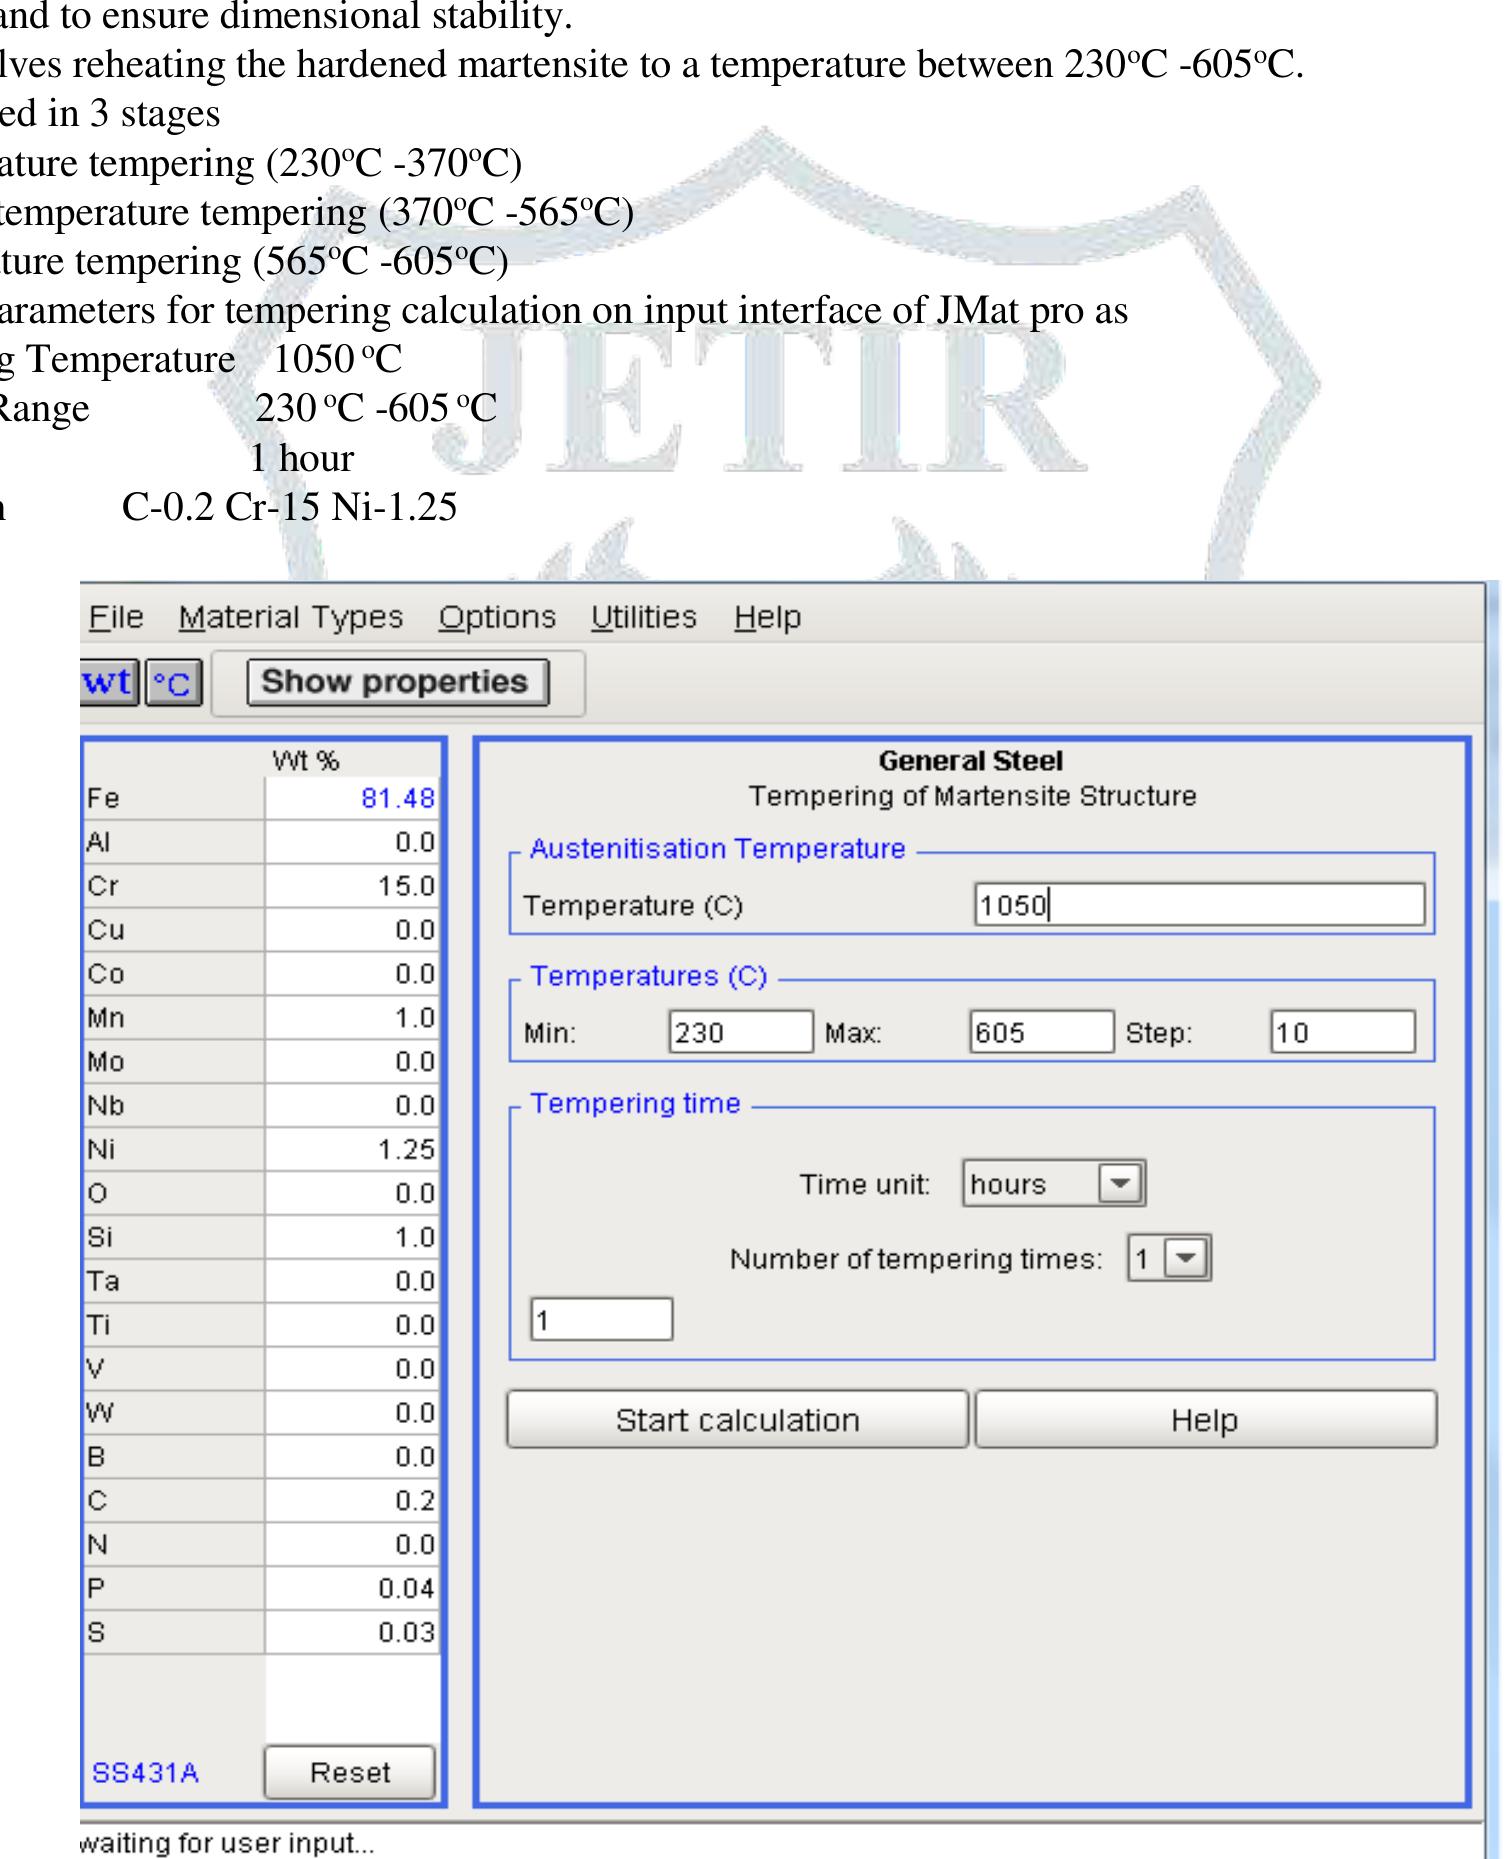
Task: Click Start calculation button
Action: coord(737,1419)
